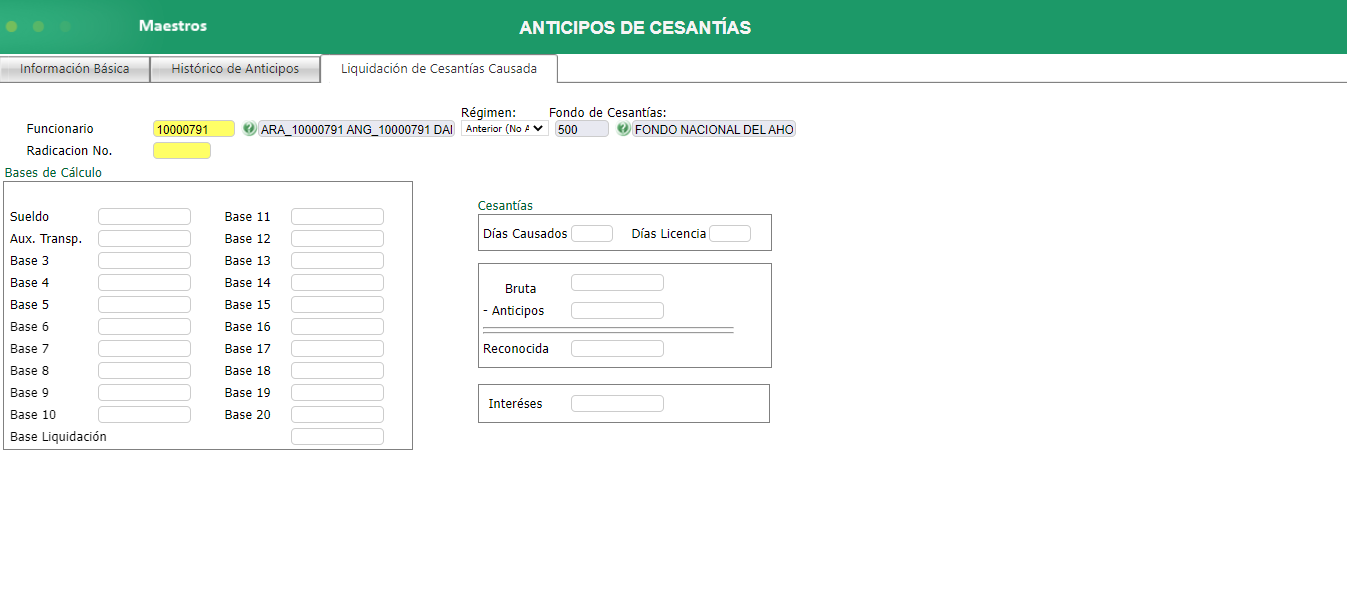Screen dimensions: 1347x597
Task: Select the Liquidación de Cesantías Causada tab
Action: click(x=438, y=68)
